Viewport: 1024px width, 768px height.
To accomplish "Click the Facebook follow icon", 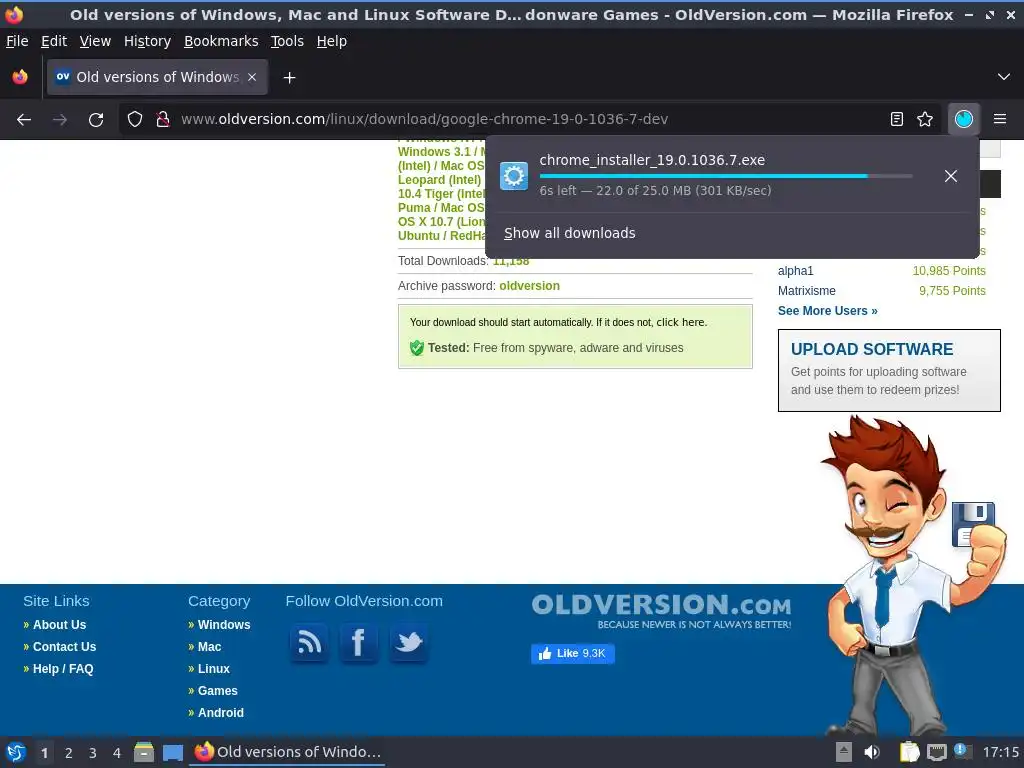I will (359, 643).
